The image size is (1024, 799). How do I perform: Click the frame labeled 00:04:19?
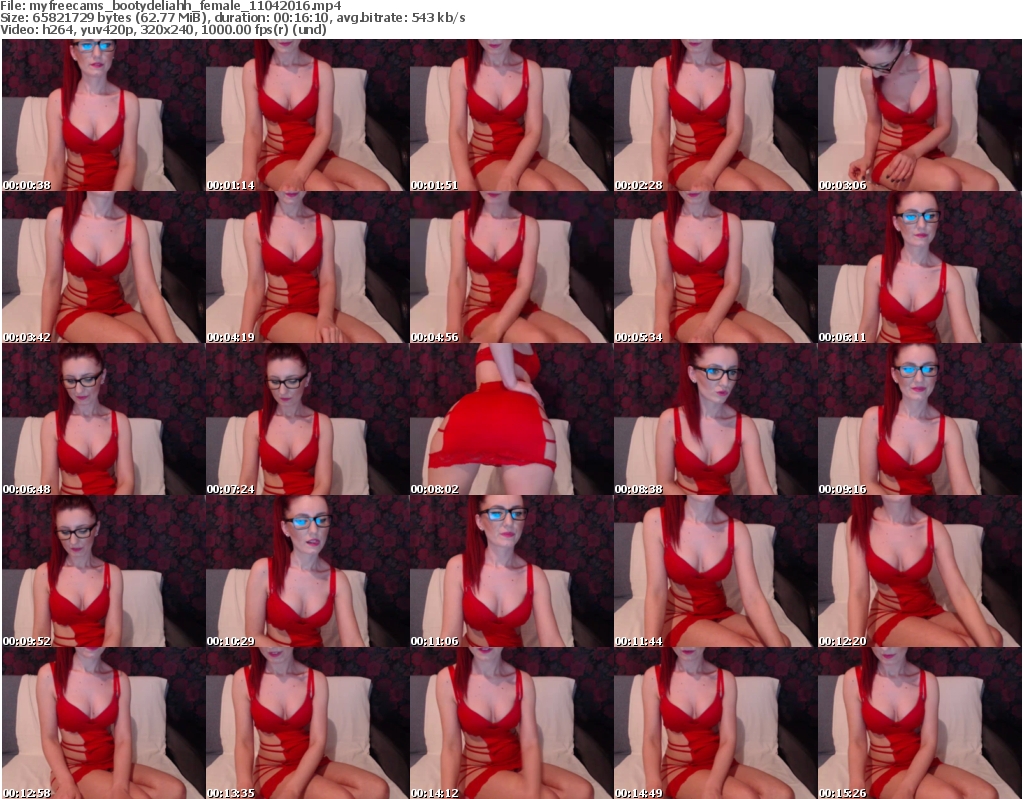click(x=308, y=267)
